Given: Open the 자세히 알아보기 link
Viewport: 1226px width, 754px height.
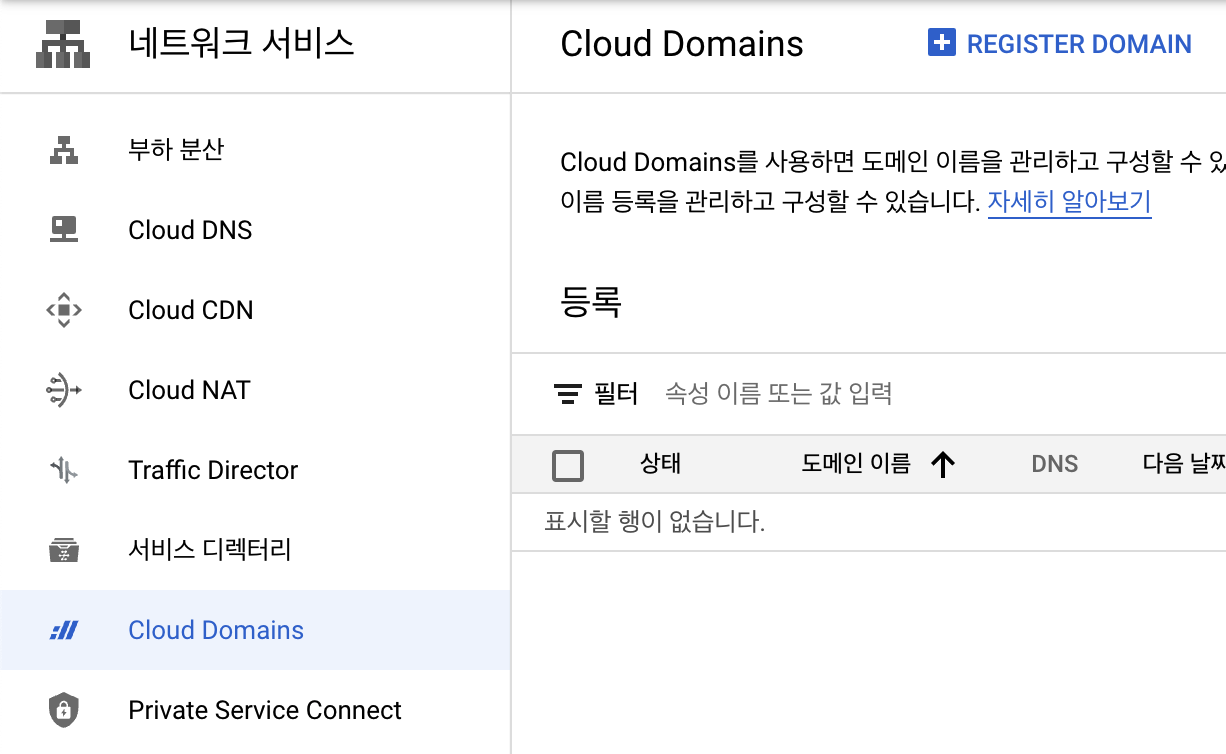Looking at the screenshot, I should tap(1069, 202).
